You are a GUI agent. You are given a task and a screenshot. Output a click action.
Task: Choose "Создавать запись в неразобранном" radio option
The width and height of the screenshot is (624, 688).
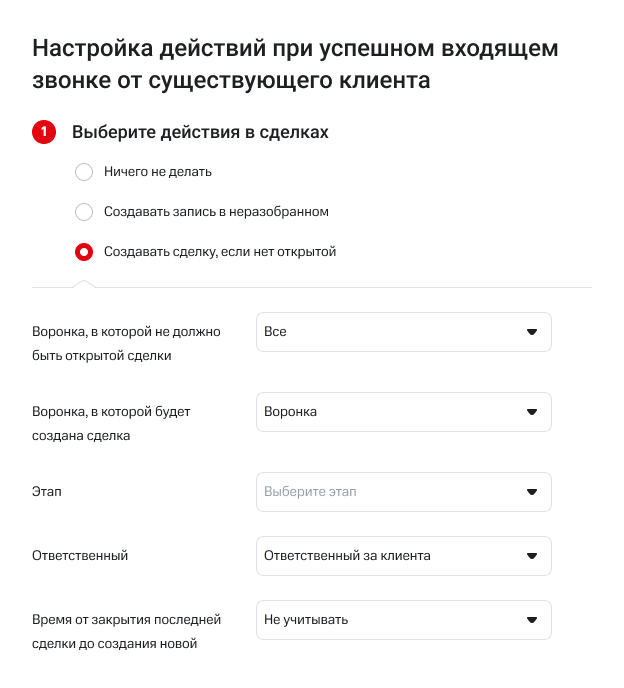[84, 212]
